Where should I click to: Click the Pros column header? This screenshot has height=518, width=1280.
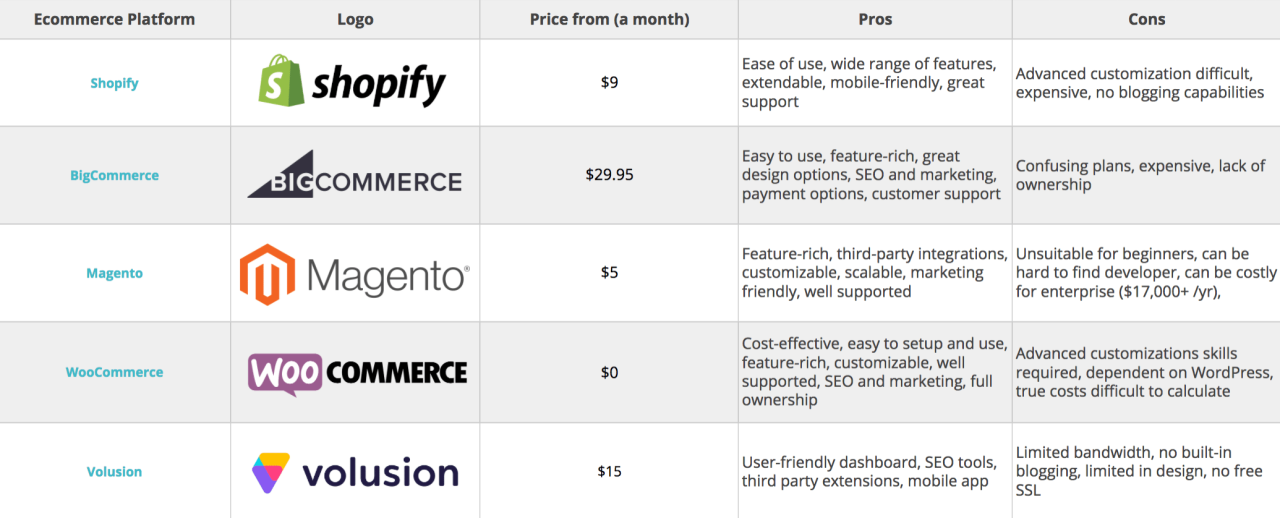pos(875,19)
